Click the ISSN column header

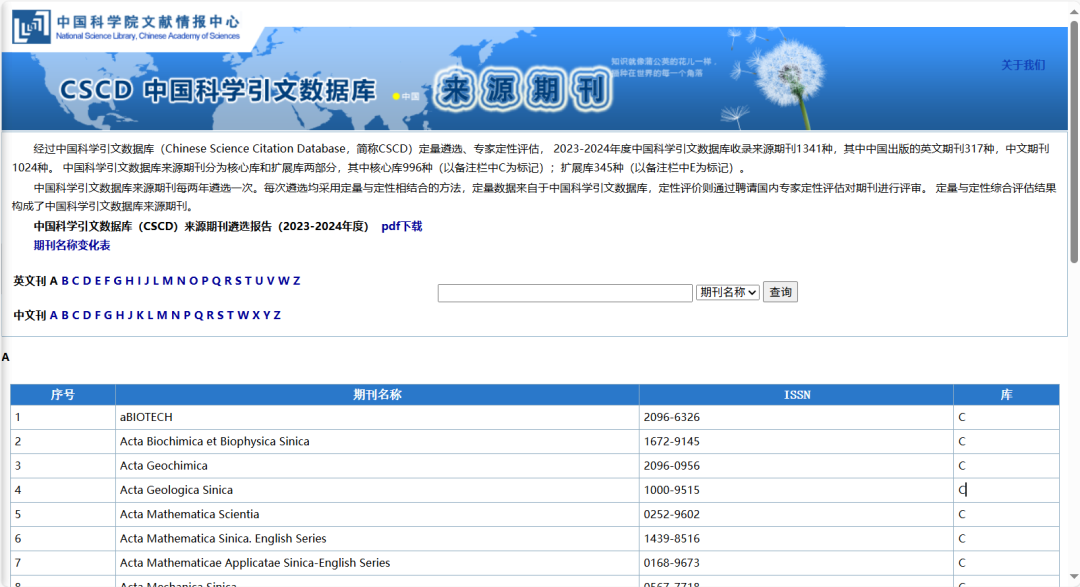tap(797, 394)
